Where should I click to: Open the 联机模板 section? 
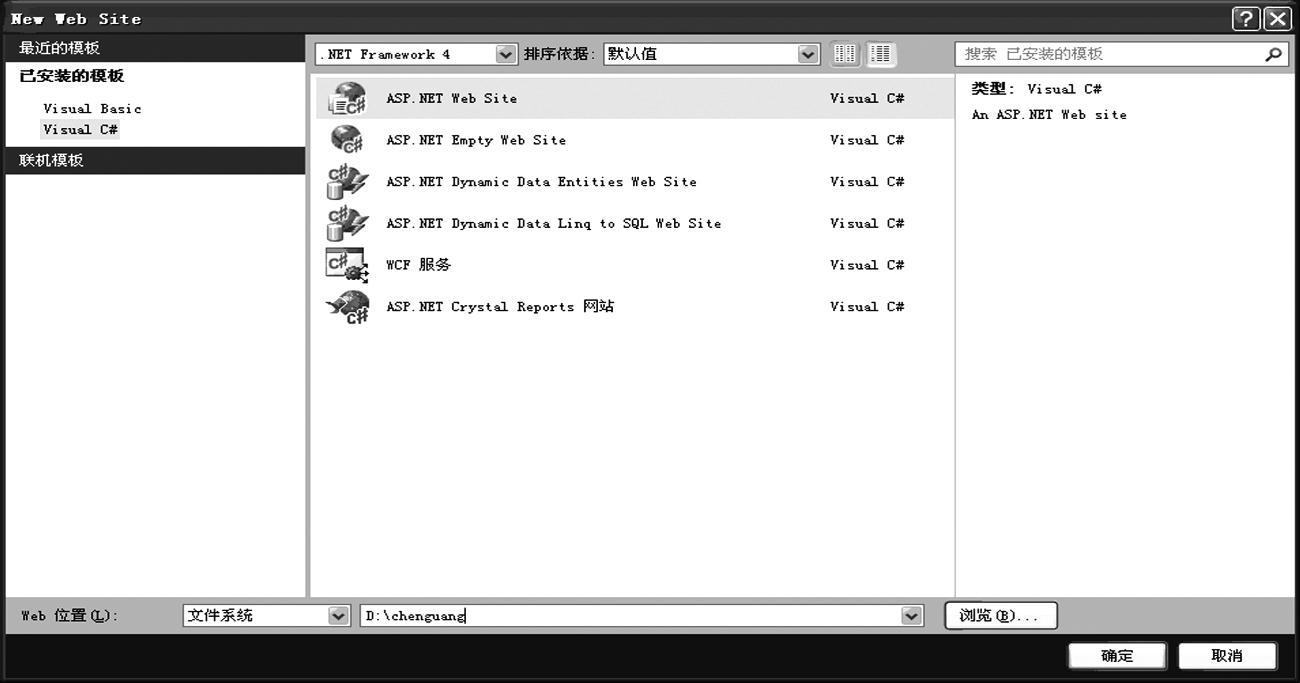coord(155,160)
